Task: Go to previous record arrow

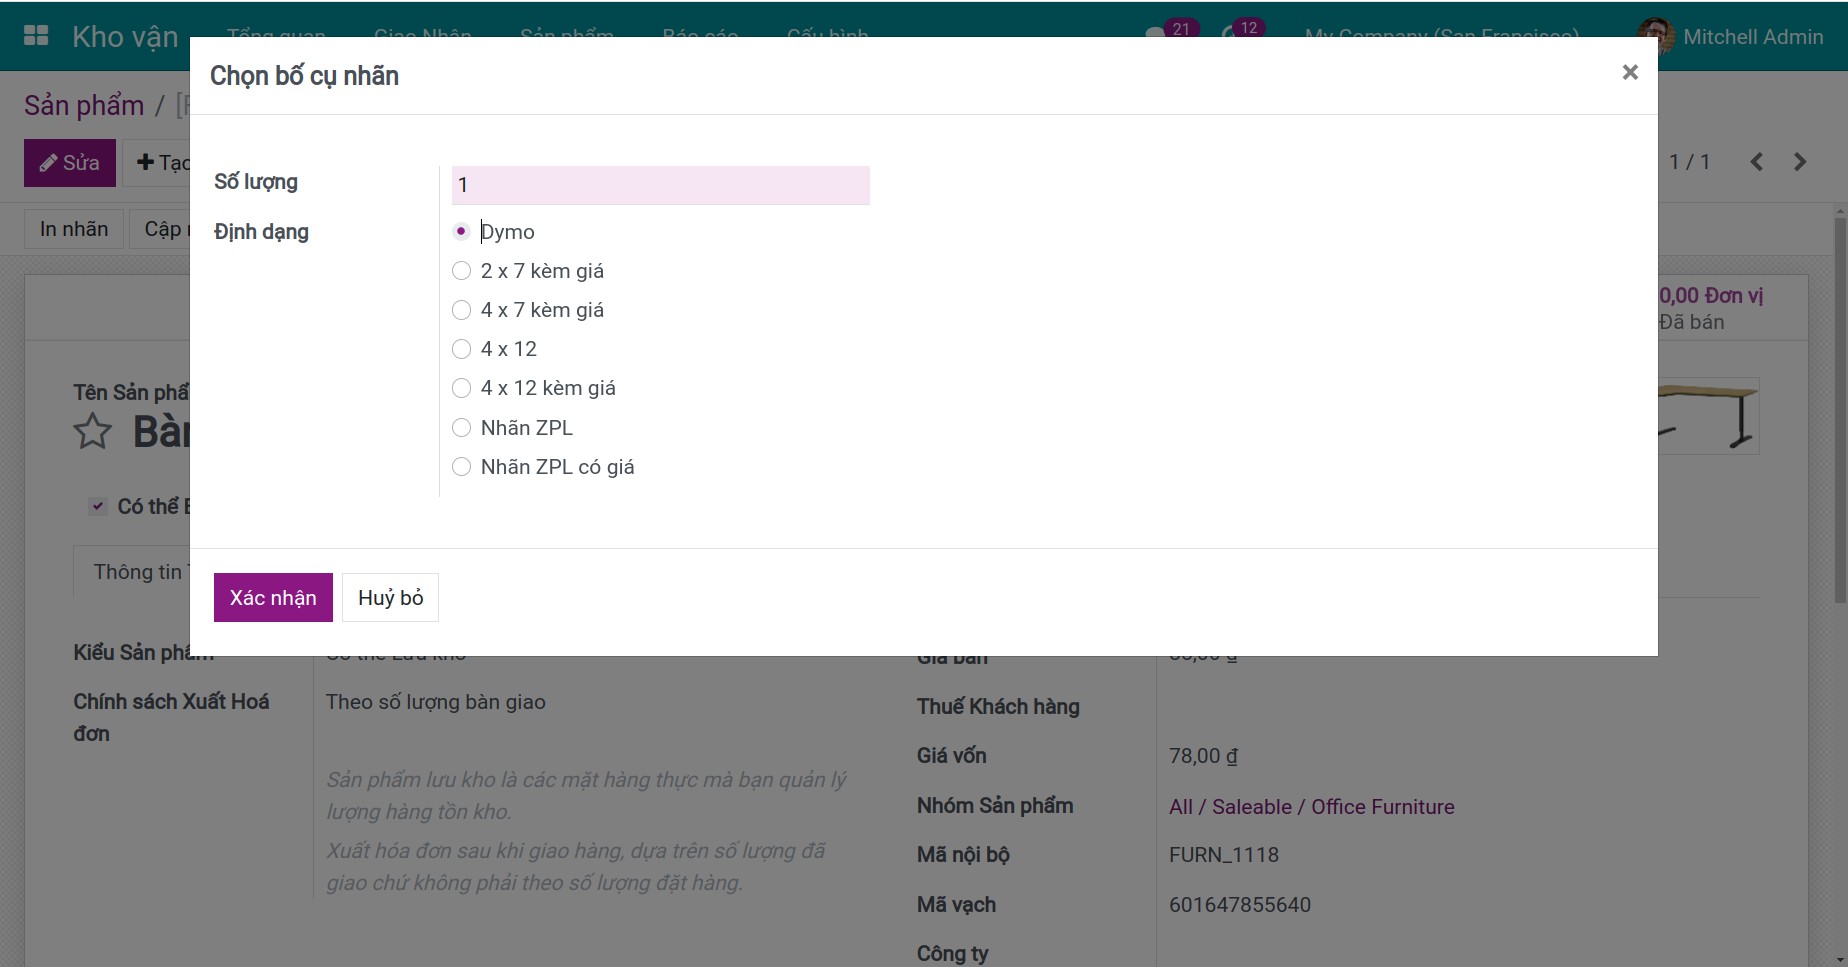Action: click(1757, 162)
